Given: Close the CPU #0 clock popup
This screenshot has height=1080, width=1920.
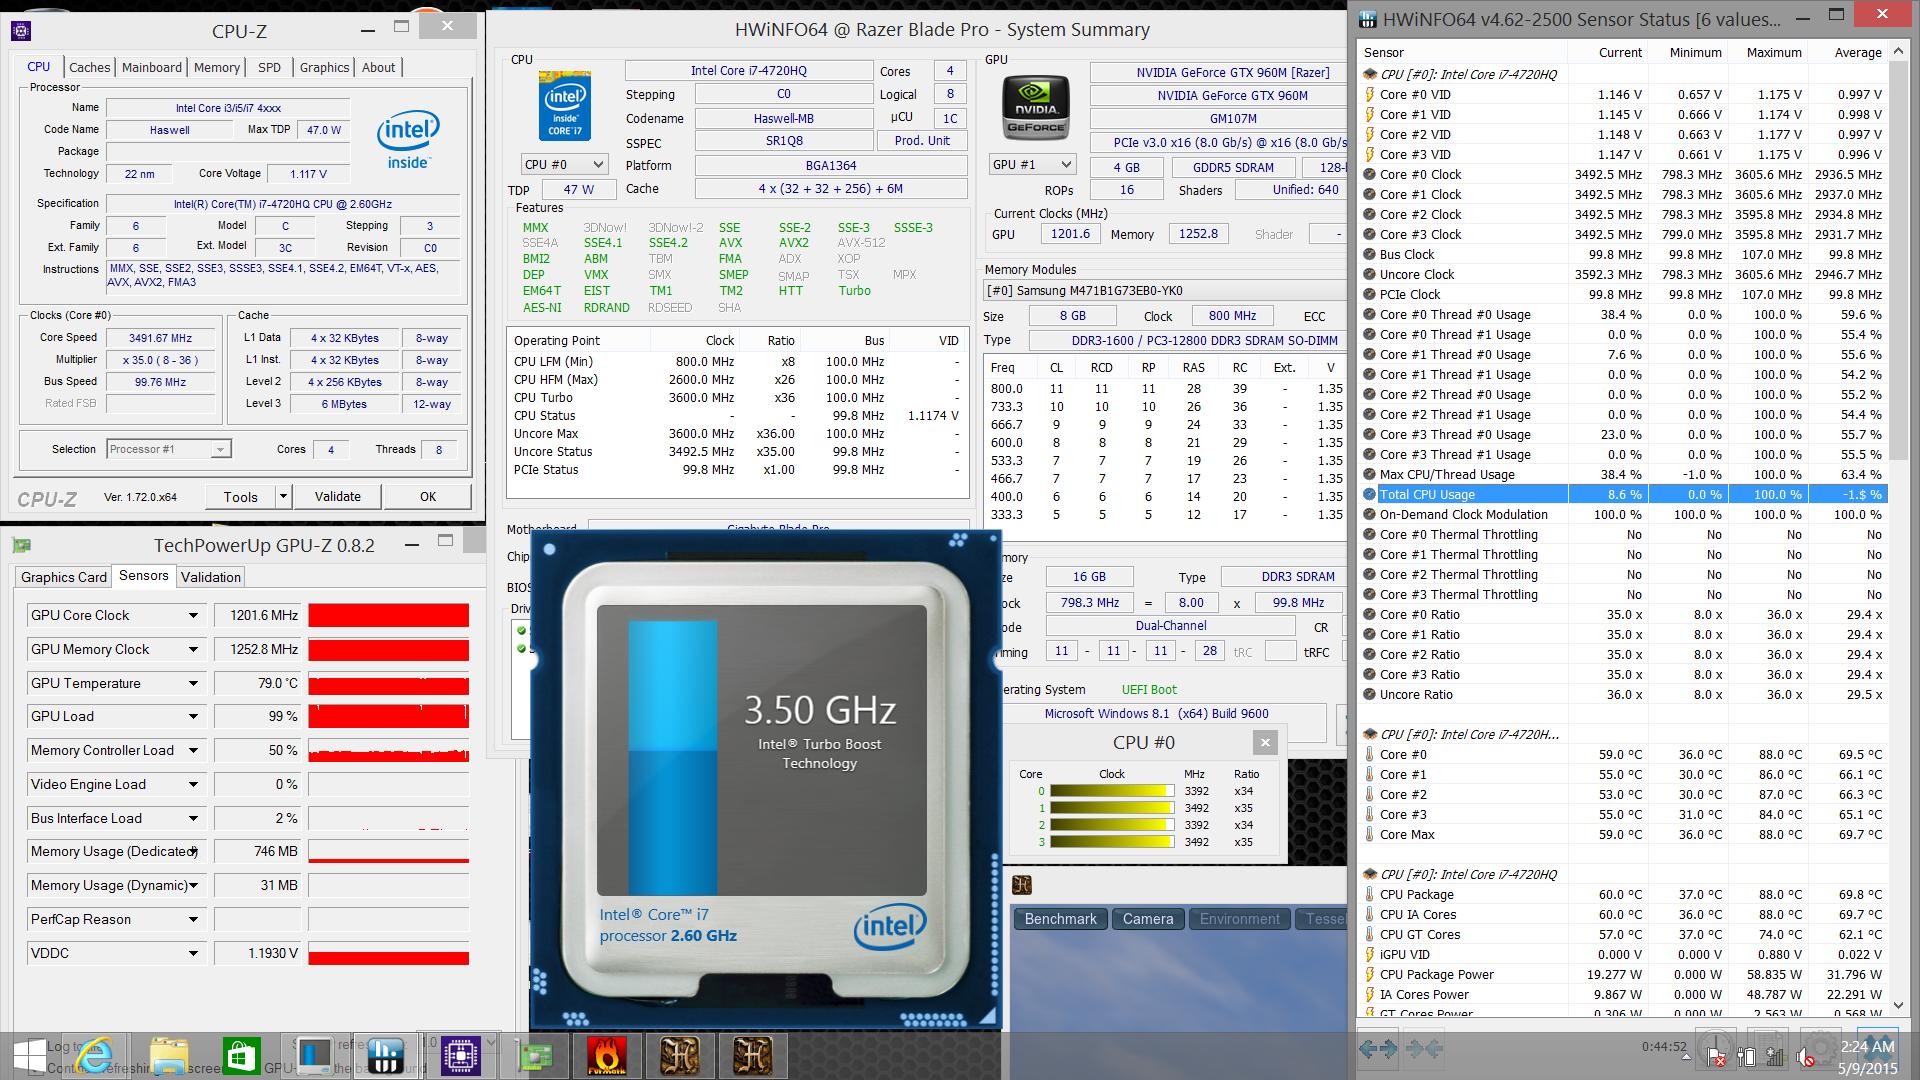Looking at the screenshot, I should click(x=1265, y=742).
